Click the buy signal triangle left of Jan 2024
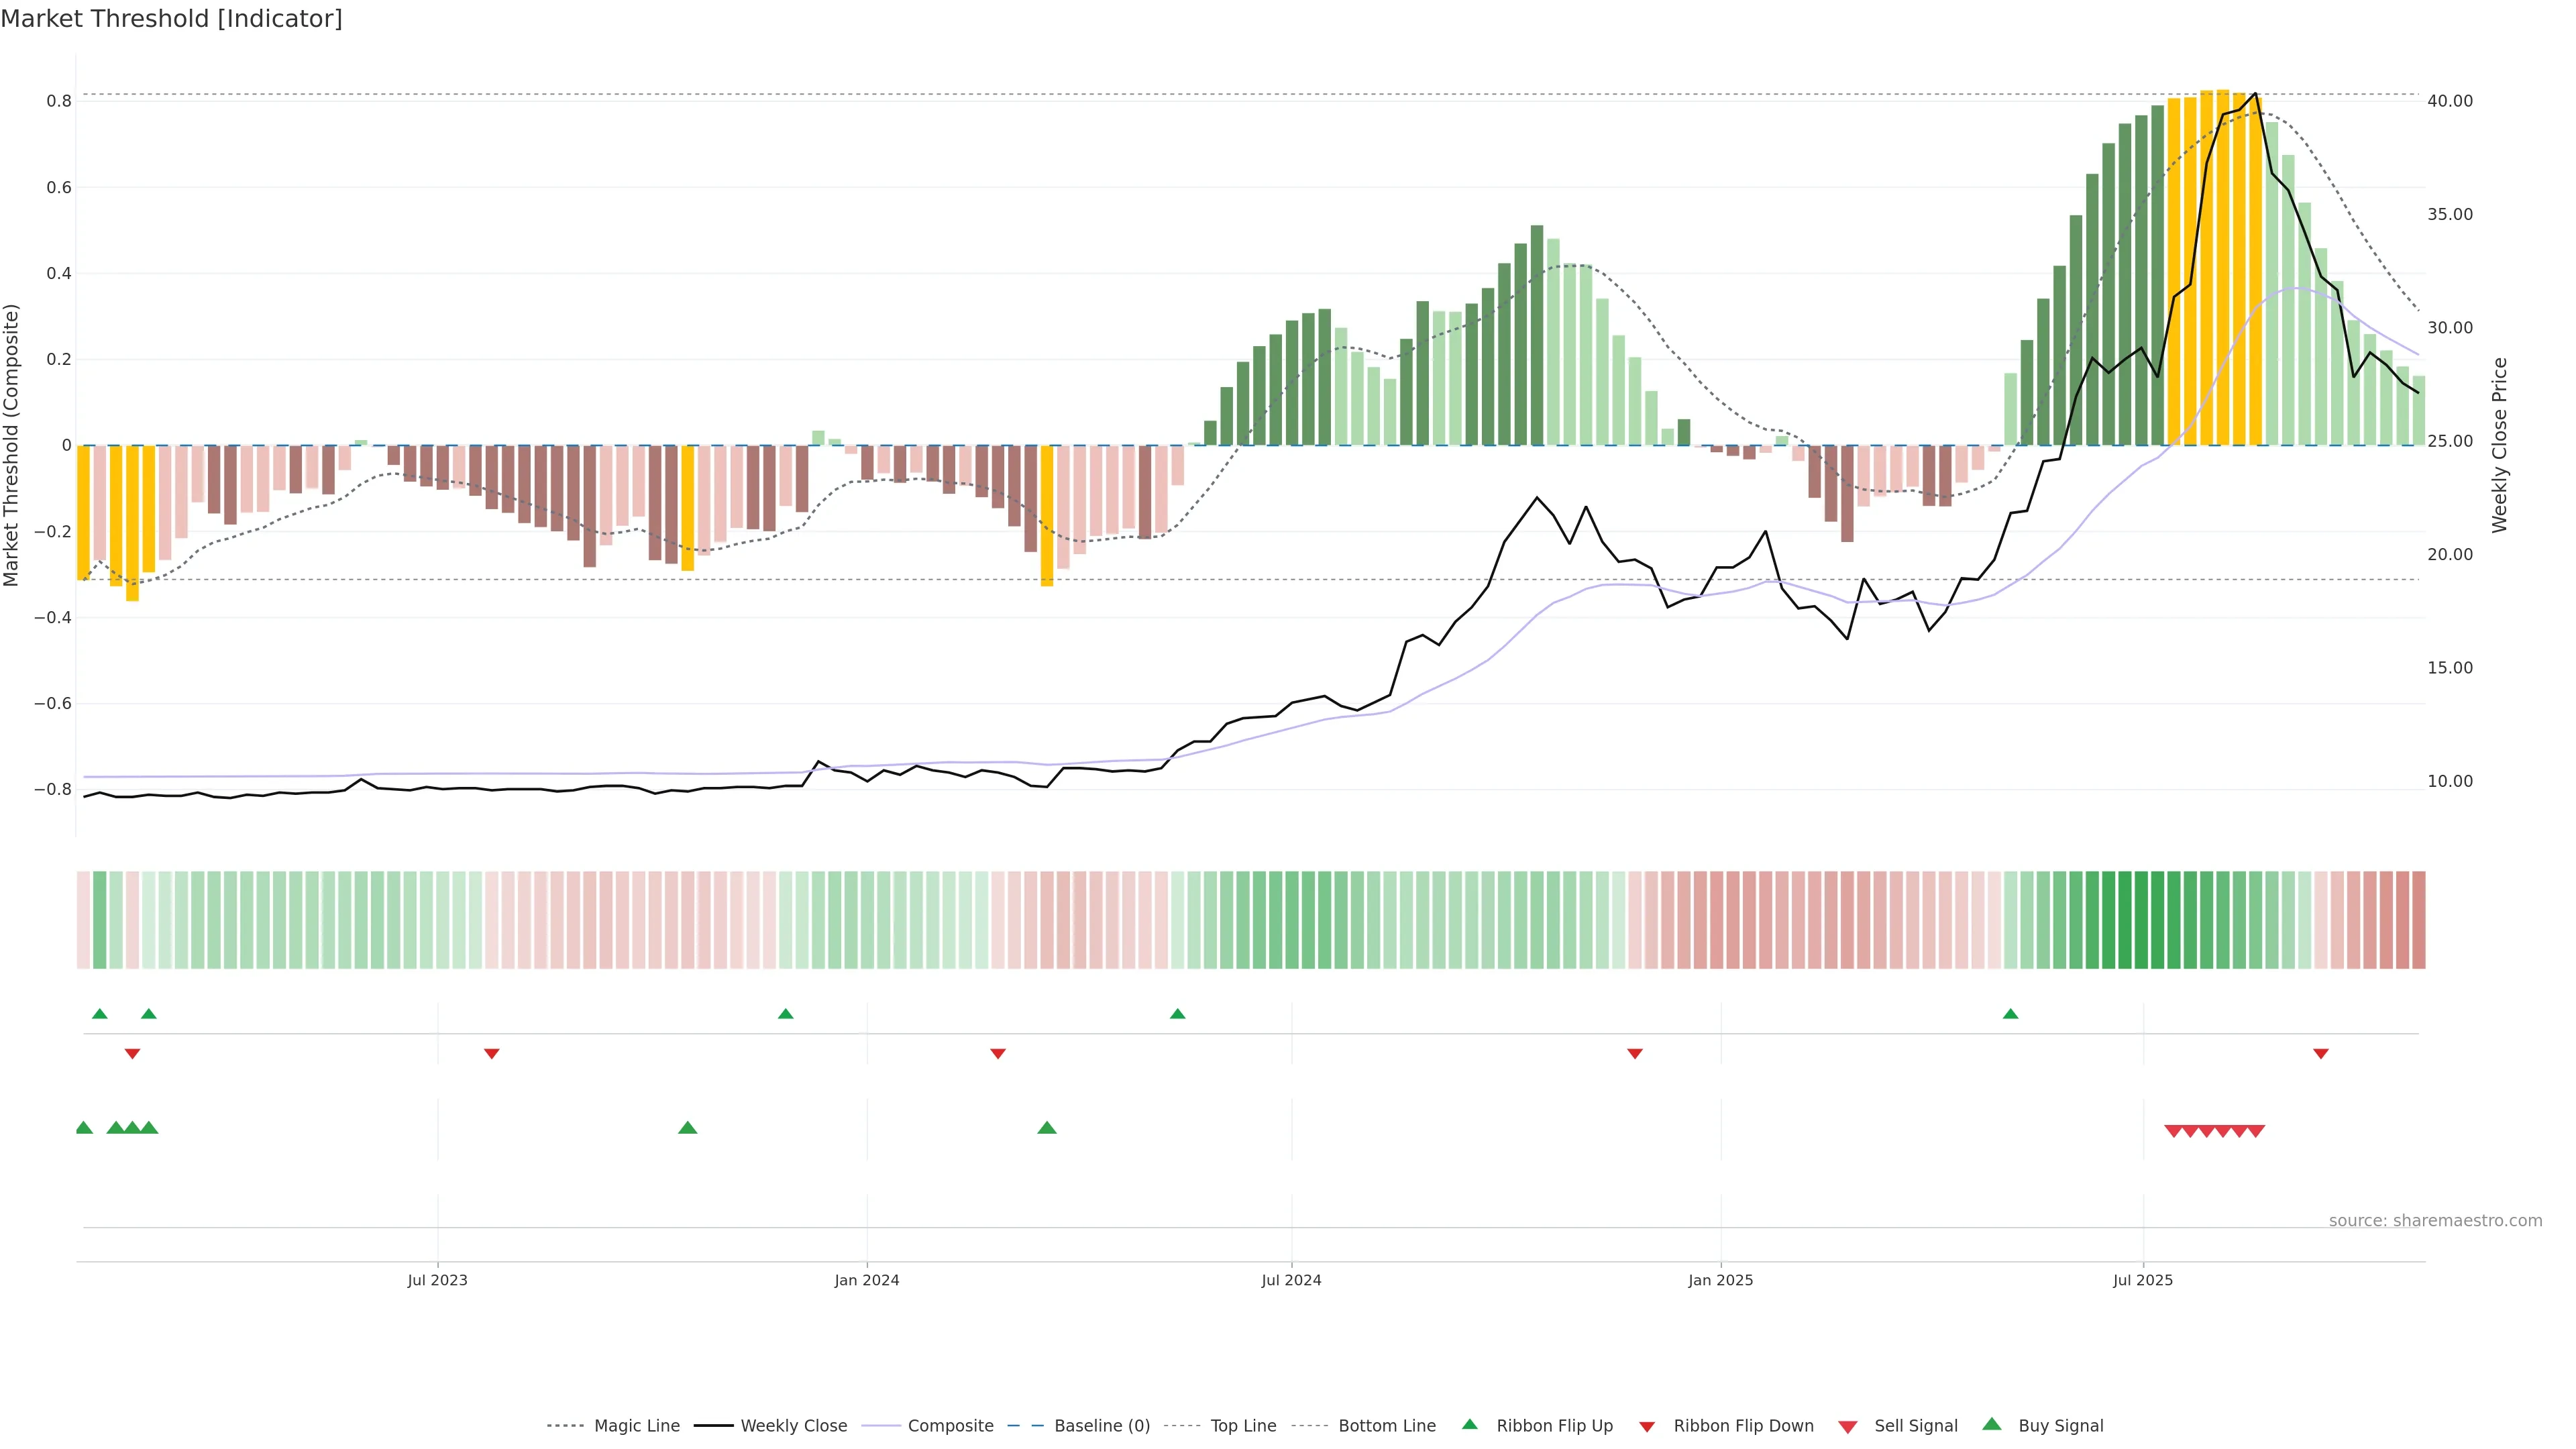 [688, 1128]
